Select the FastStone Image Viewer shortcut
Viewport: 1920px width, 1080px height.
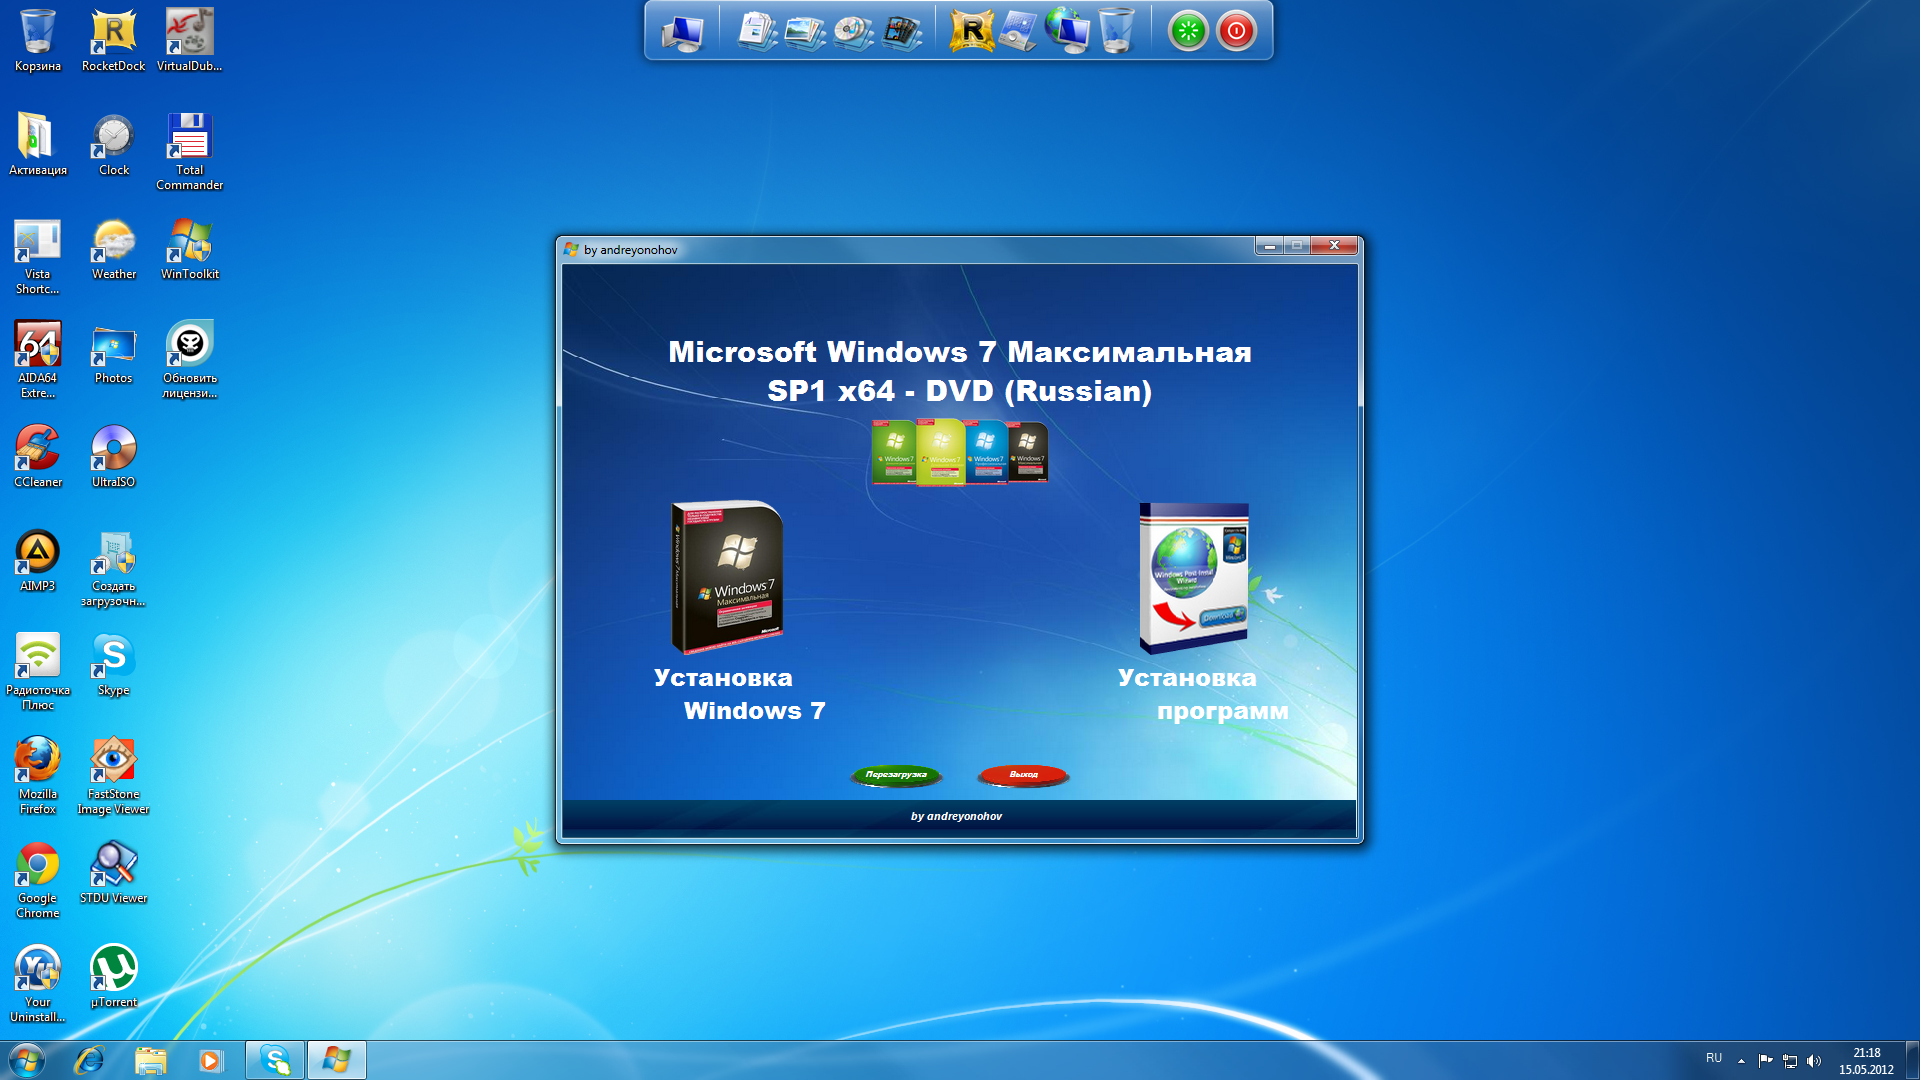click(x=113, y=776)
